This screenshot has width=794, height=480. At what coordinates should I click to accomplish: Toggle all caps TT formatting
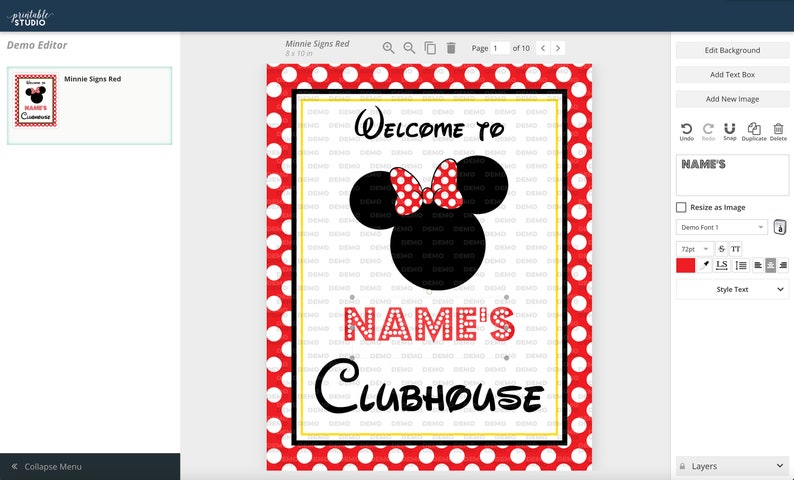[736, 249]
